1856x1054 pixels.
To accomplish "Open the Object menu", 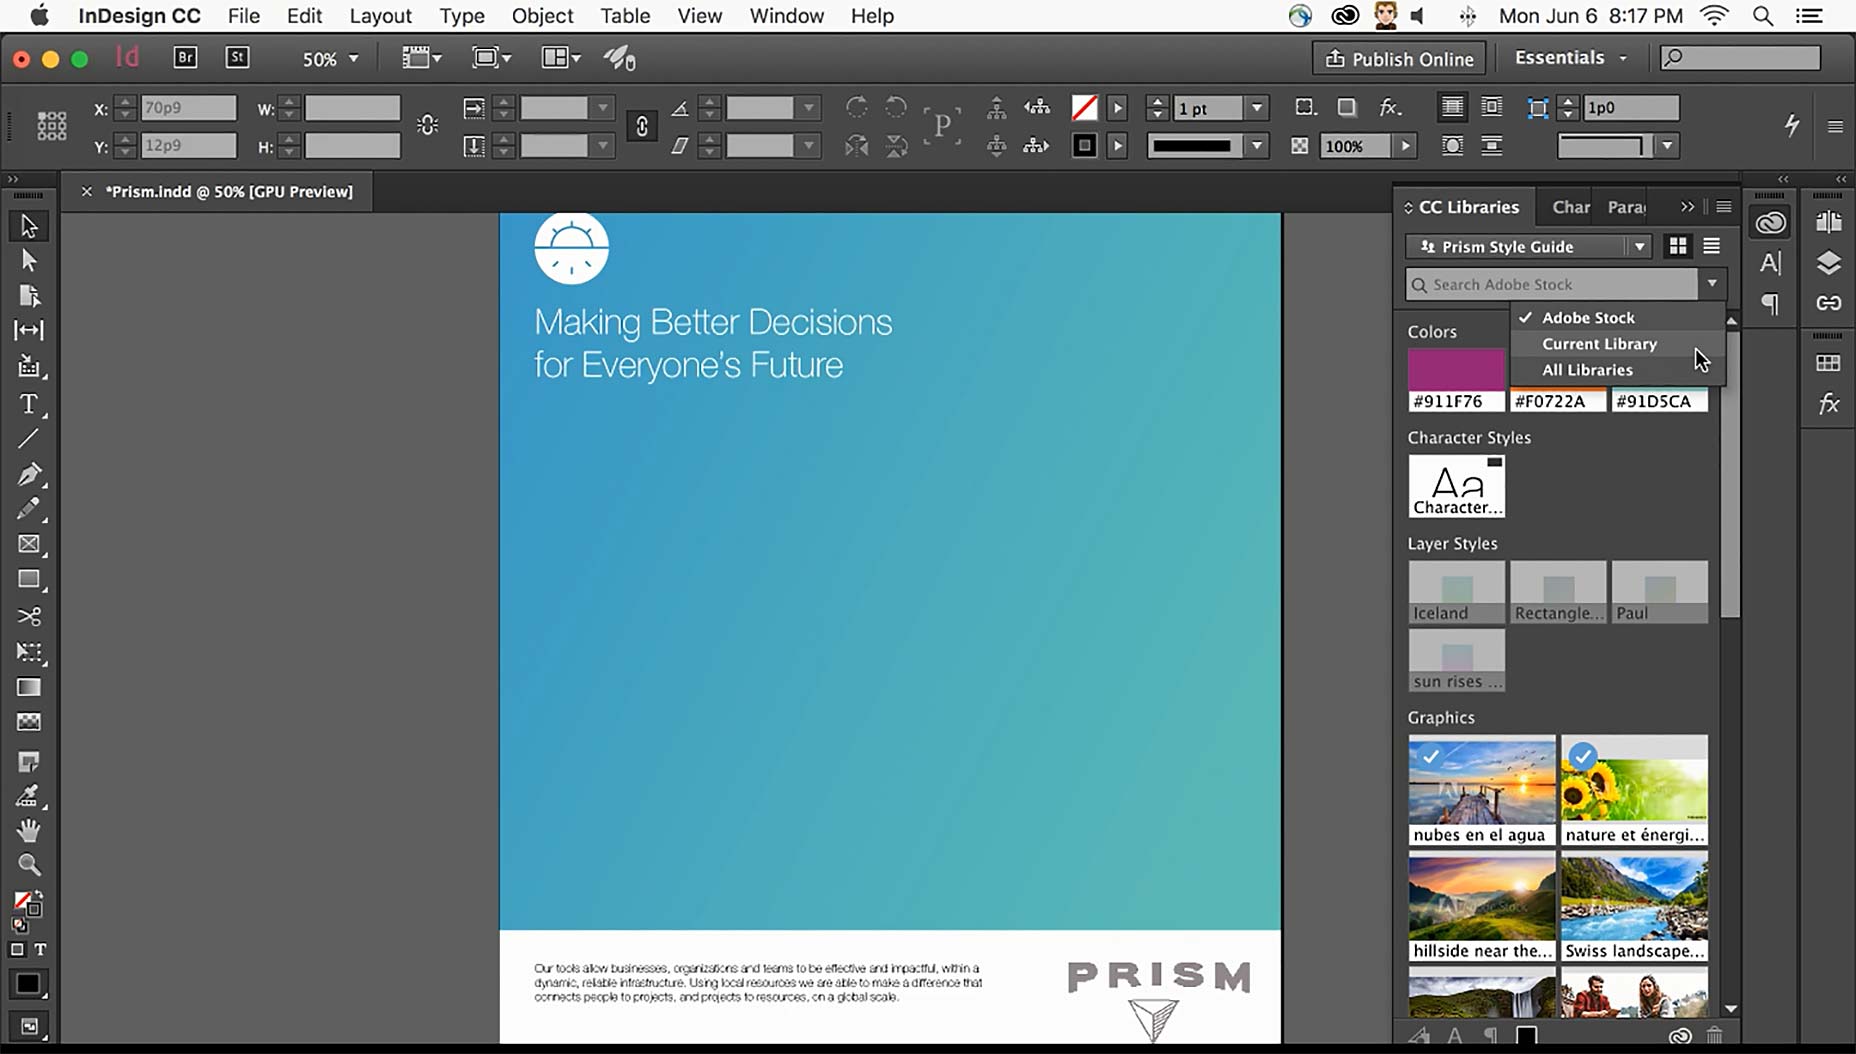I will 543,16.
